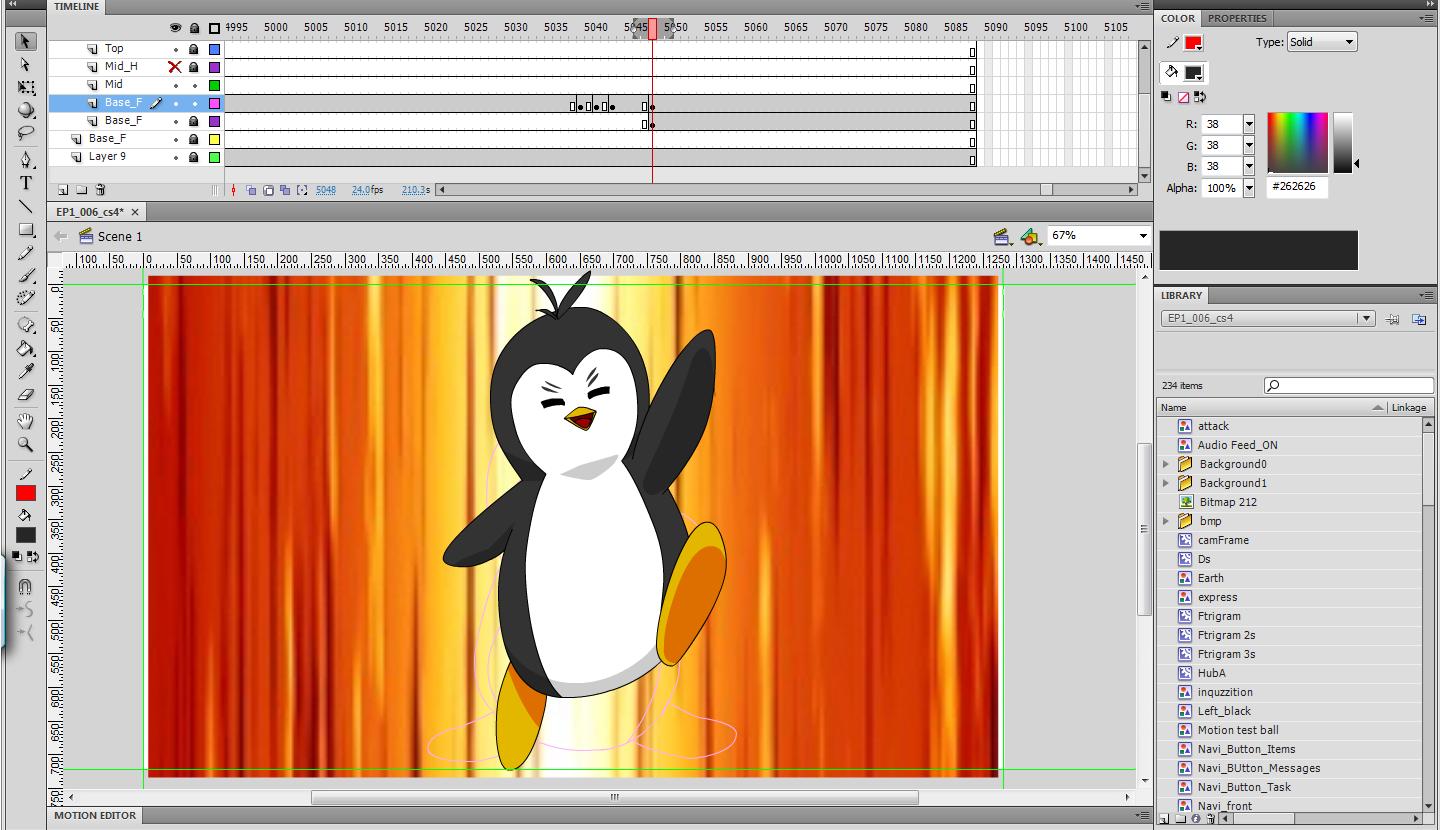
Task: Show the hidden Mid_H layer (red X)
Action: [175, 67]
